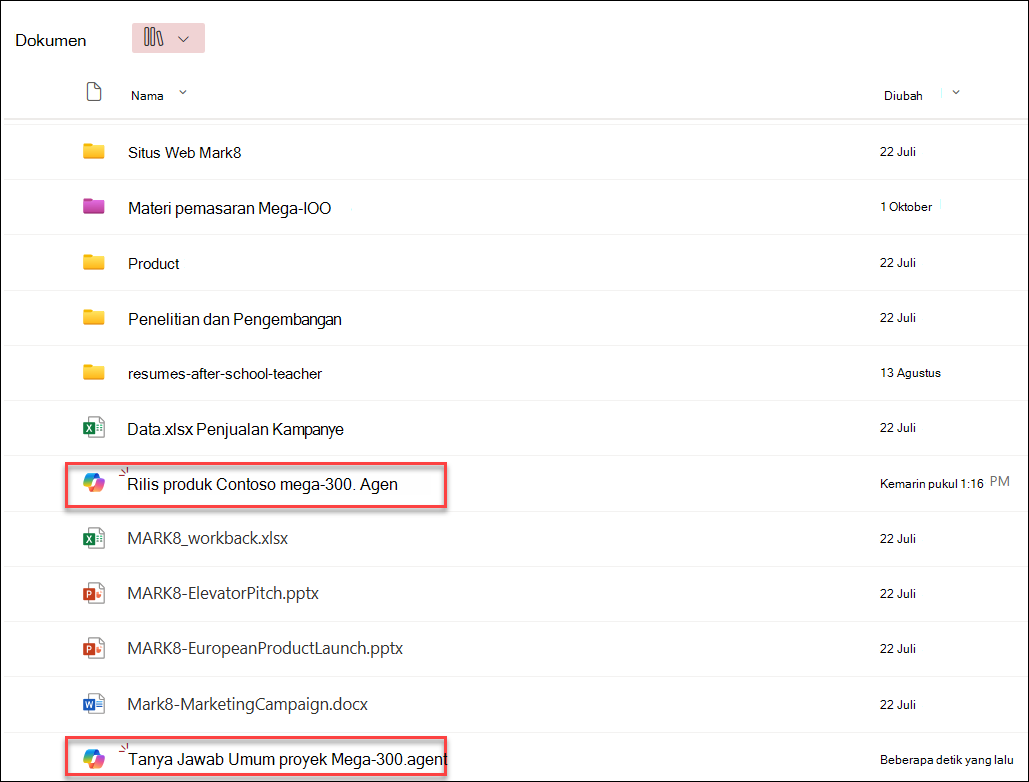Click Copilot agent icon for Tanya Jawab Umum

pos(94,759)
